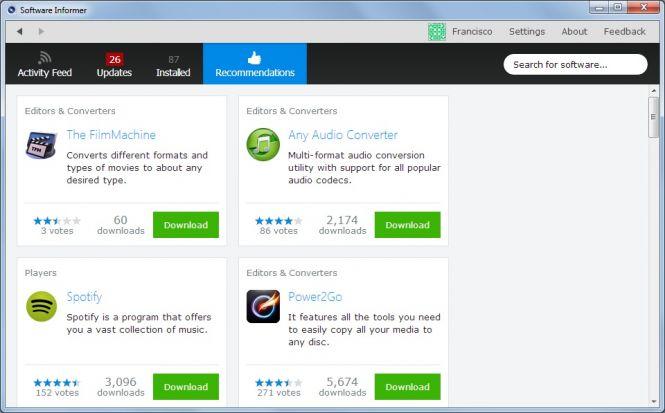Open The FilmMachine clapperboard icon
665x413 pixels.
pyautogui.click(x=41, y=145)
